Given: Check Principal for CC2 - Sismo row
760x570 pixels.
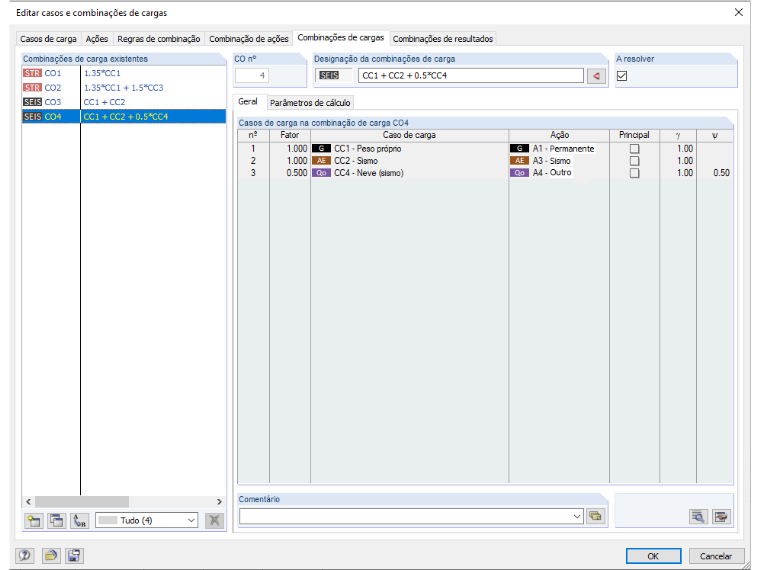Looking at the screenshot, I should (x=634, y=161).
